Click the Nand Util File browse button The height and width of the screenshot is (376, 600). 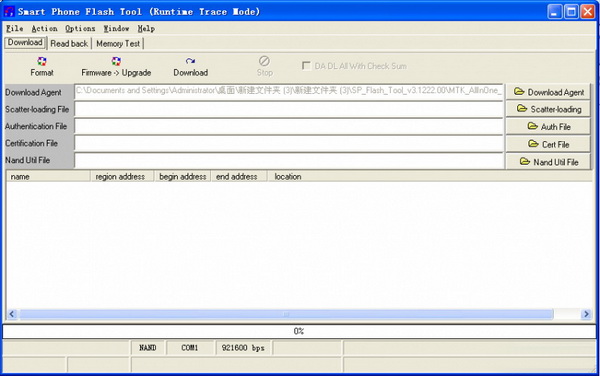click(548, 162)
